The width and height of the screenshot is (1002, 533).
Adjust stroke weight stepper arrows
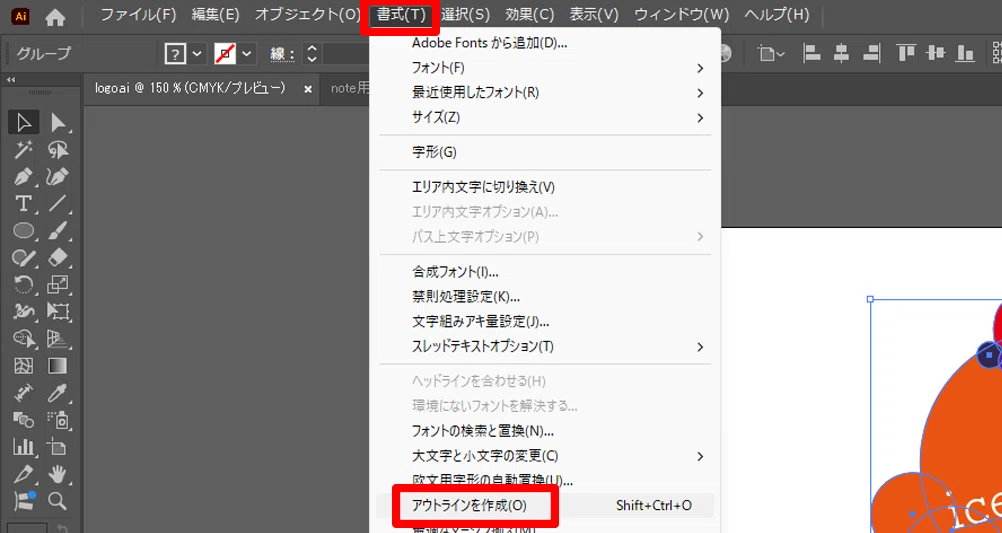(311, 54)
